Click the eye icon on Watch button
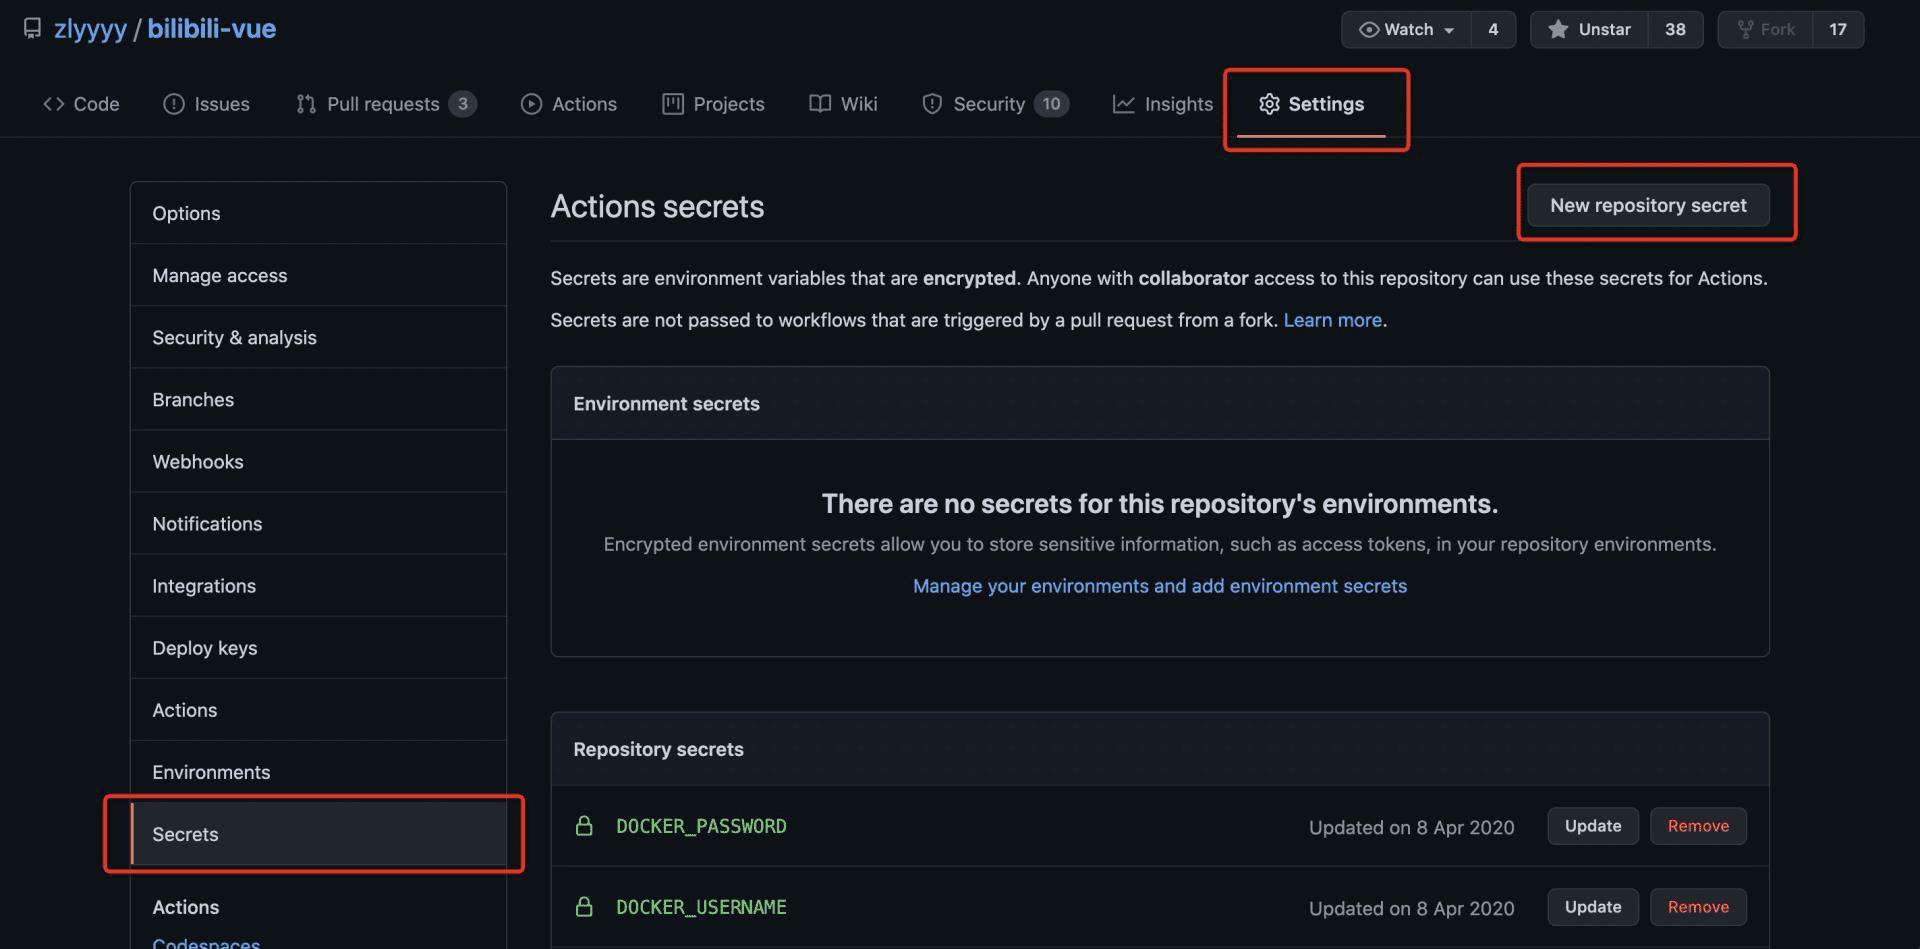Screen dimensions: 1920x949 click(1369, 30)
